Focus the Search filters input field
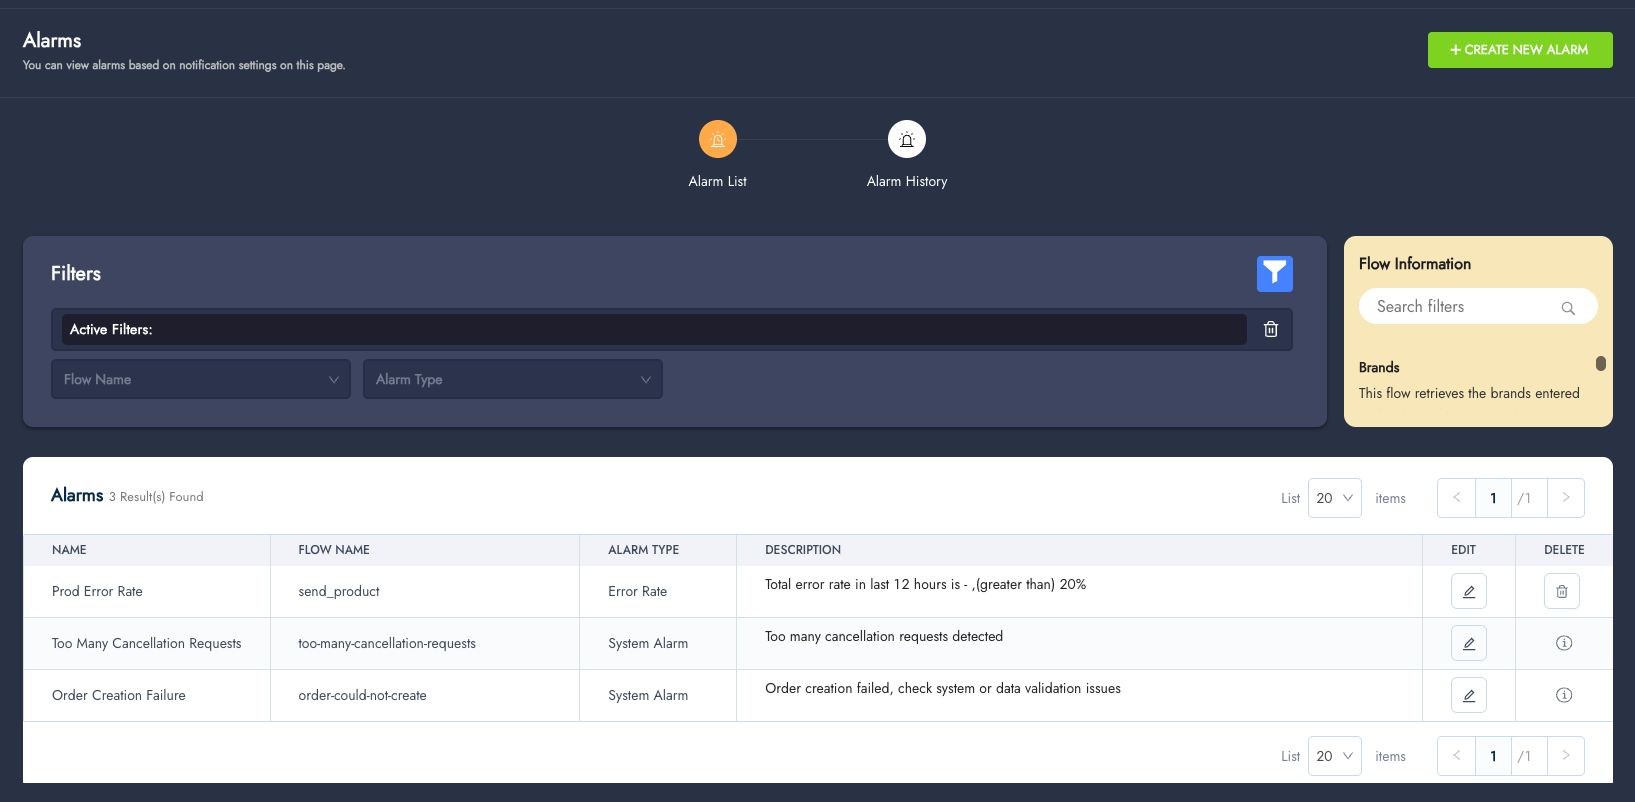 click(x=1460, y=307)
